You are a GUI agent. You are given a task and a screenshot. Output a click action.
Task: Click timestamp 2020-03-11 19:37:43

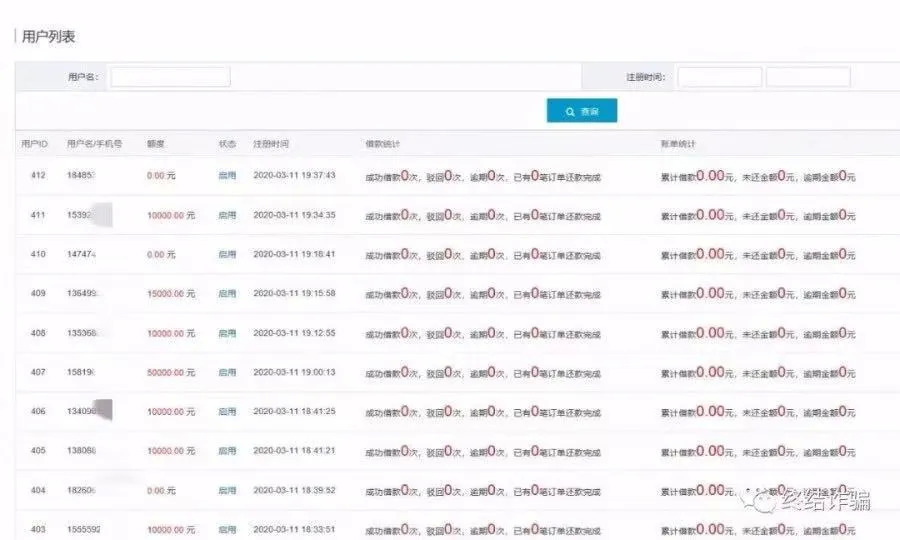click(x=294, y=175)
